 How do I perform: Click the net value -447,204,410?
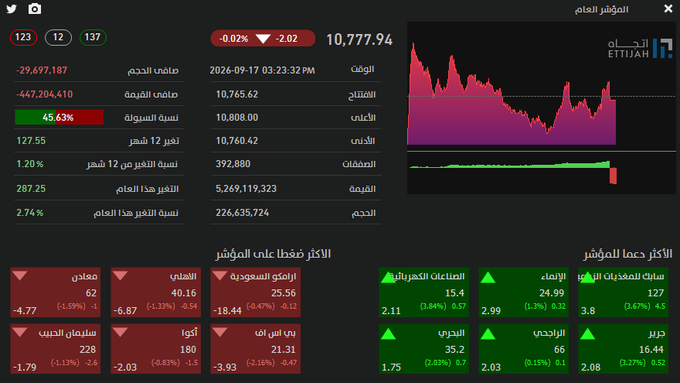tap(44, 94)
